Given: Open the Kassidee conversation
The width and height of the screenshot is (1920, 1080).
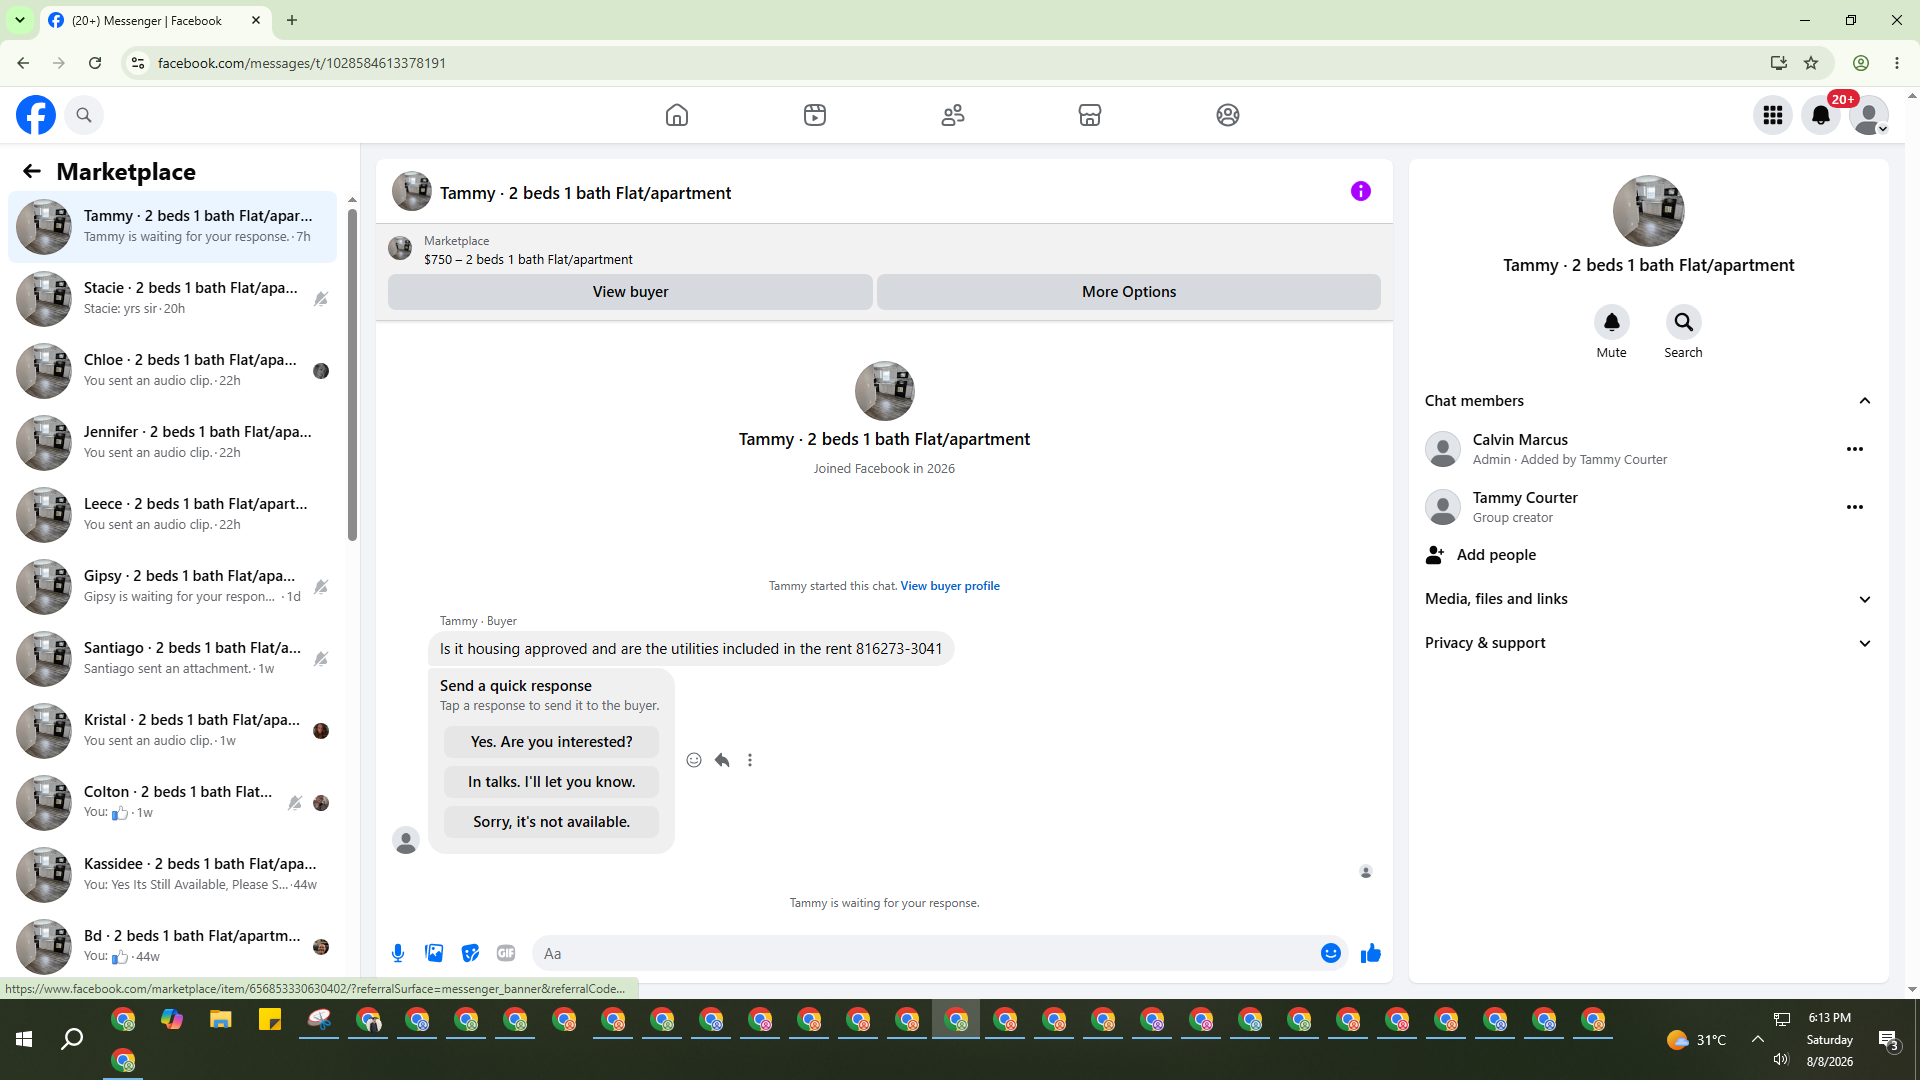Looking at the screenshot, I should coord(173,875).
